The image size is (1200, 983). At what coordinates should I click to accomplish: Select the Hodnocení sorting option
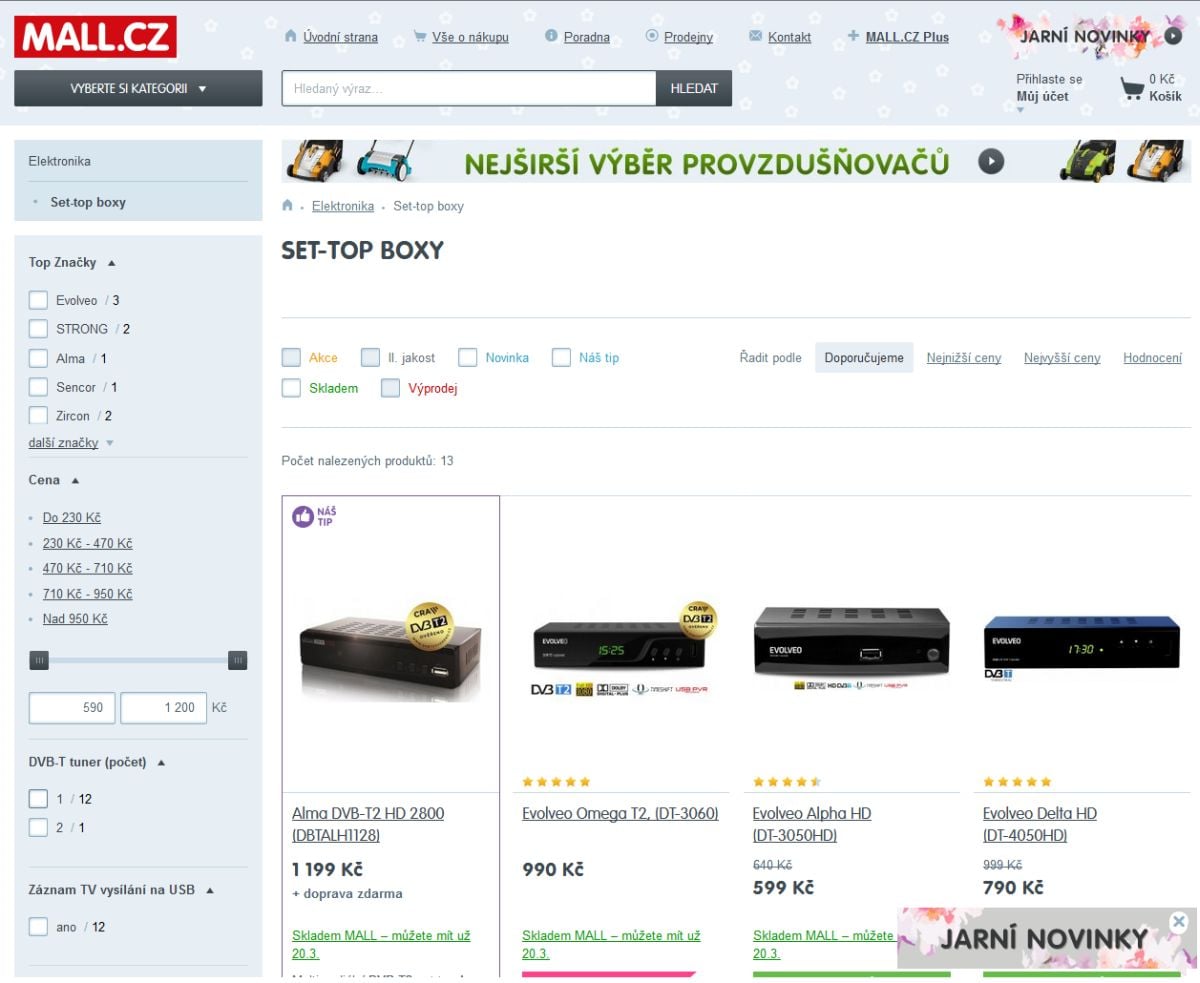tap(1152, 357)
